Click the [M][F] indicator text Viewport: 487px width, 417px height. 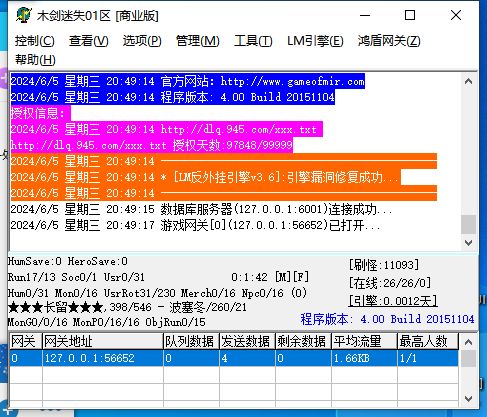coord(292,277)
